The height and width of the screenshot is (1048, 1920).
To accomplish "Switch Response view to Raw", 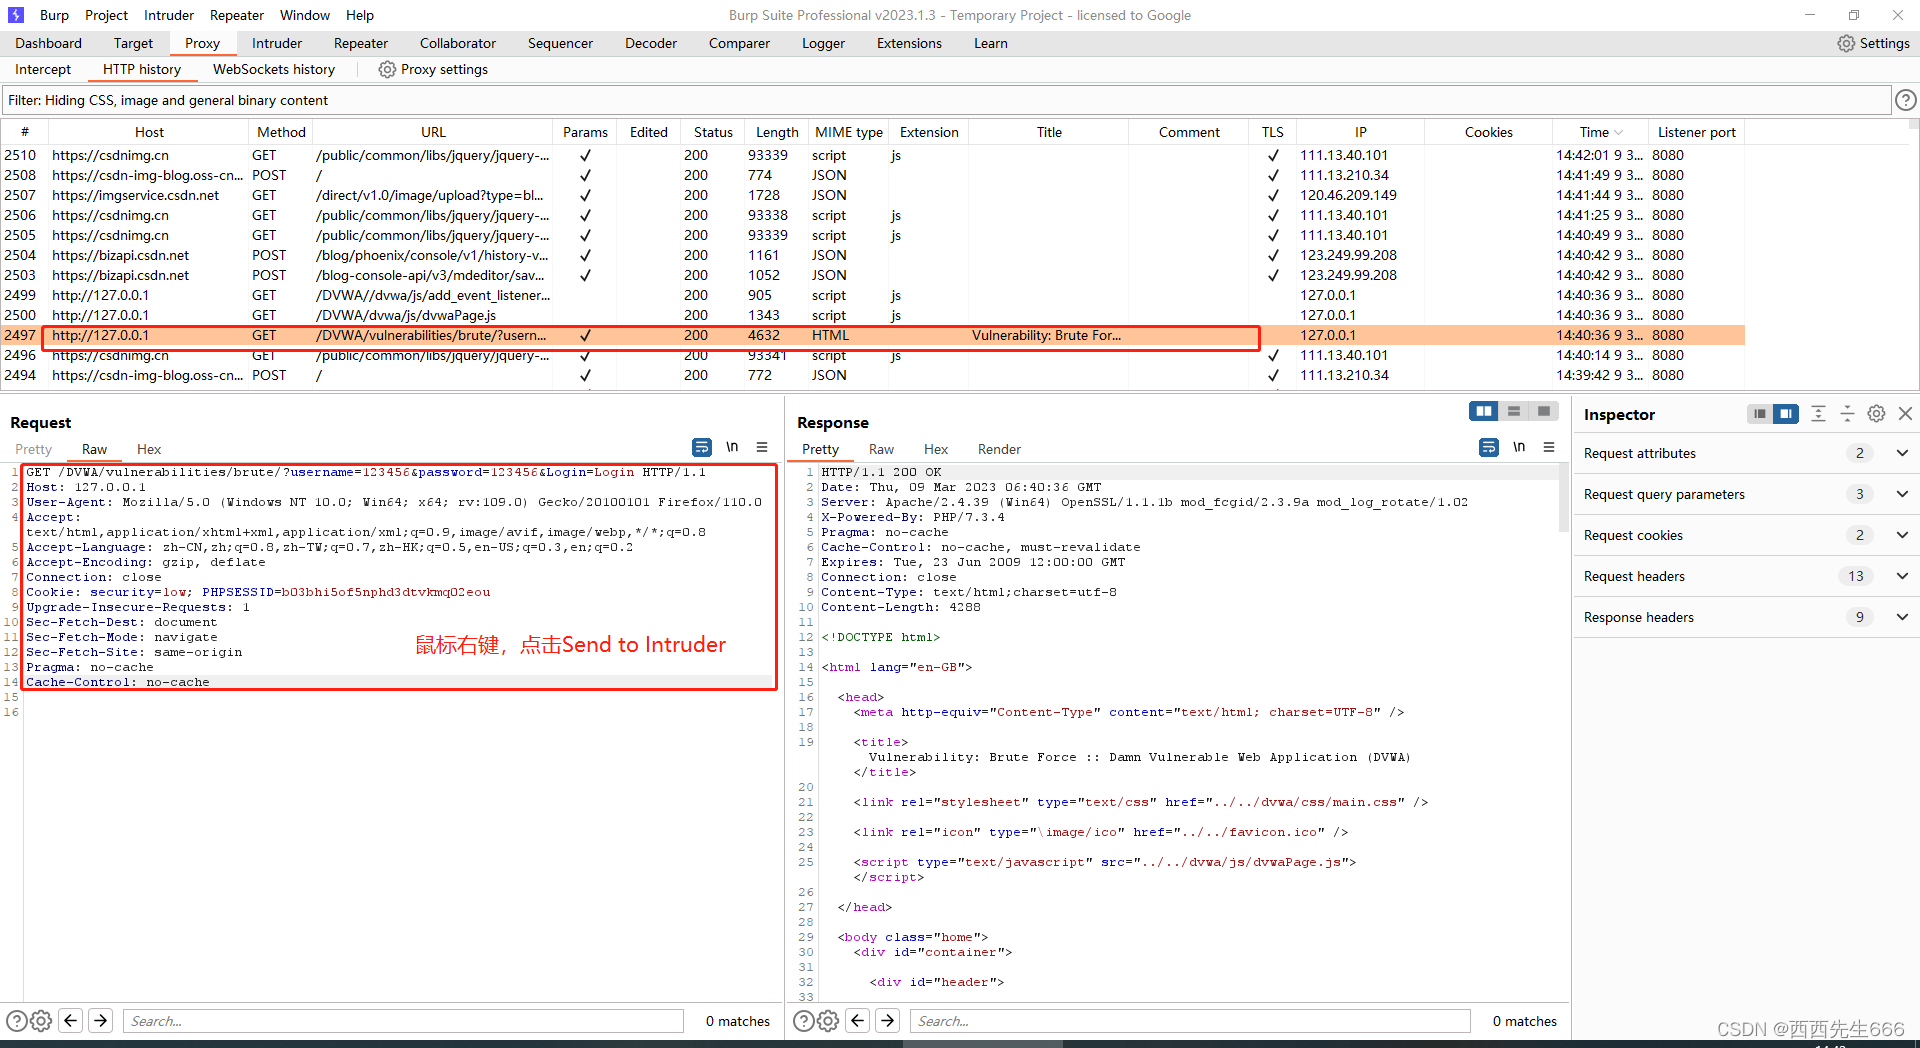I will coord(881,449).
